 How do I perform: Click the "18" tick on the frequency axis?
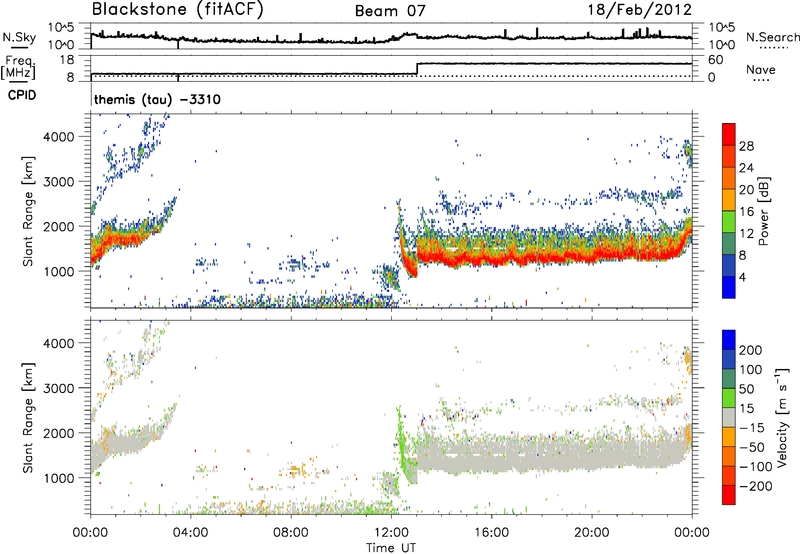67,60
